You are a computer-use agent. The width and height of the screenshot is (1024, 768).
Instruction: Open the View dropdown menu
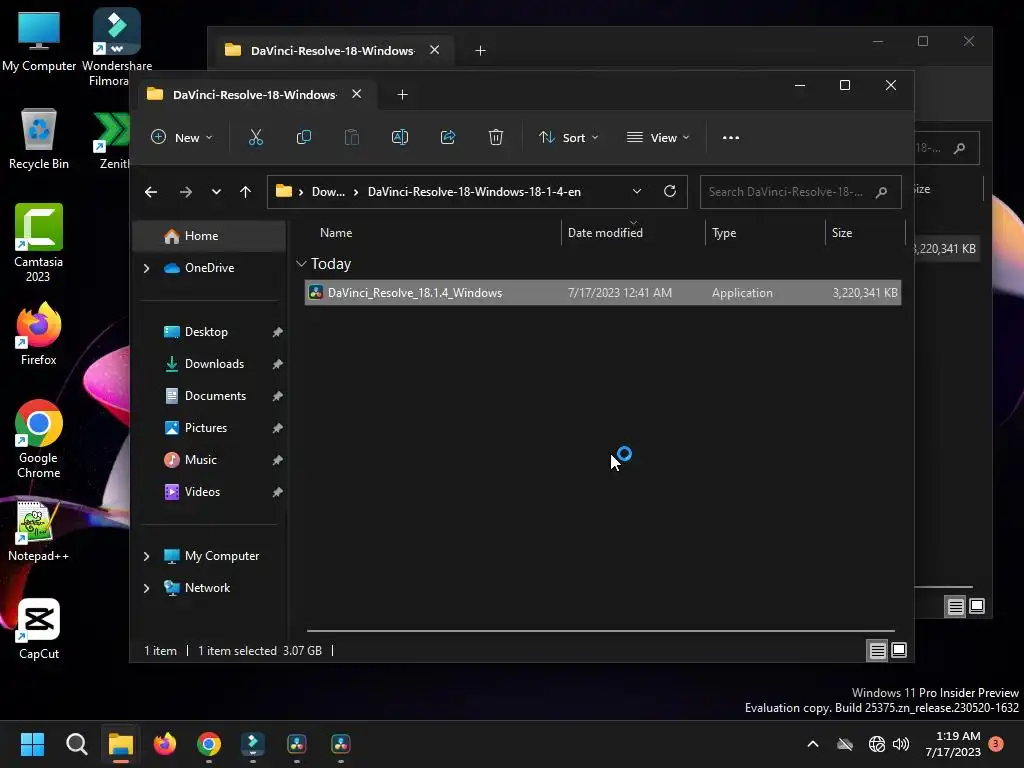658,138
